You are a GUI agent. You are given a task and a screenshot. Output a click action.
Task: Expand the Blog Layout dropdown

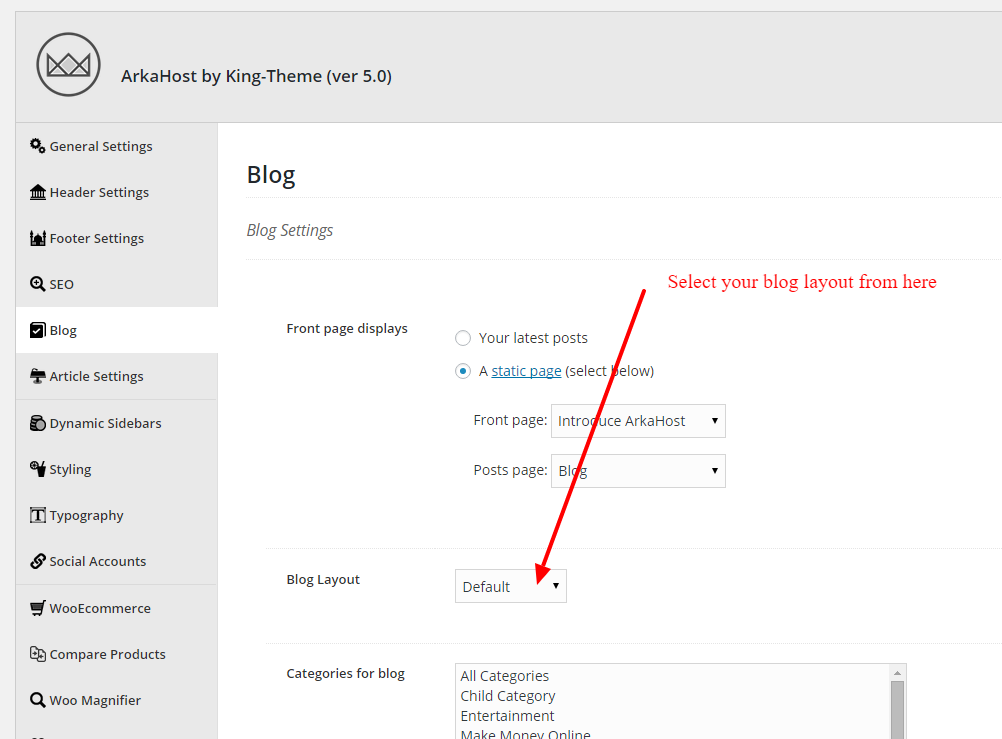click(x=511, y=586)
